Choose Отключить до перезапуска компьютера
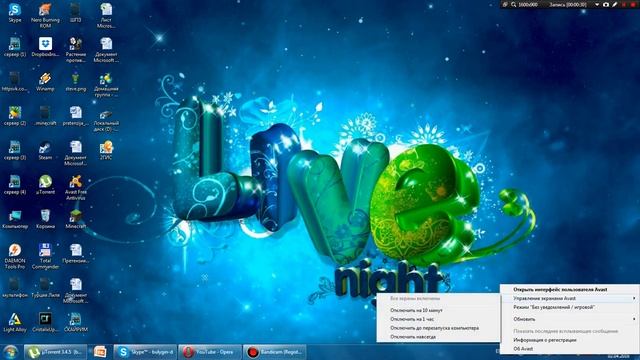The height and width of the screenshot is (360, 640). 438,328
